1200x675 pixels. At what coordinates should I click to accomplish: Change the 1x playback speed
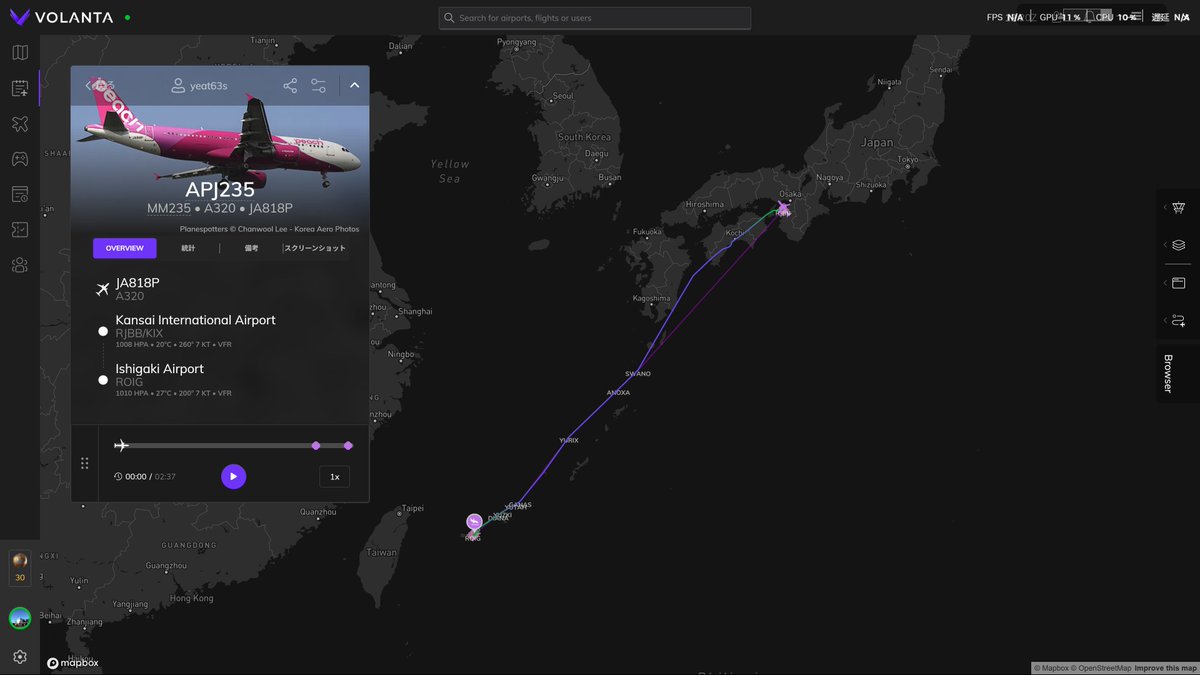[335, 477]
